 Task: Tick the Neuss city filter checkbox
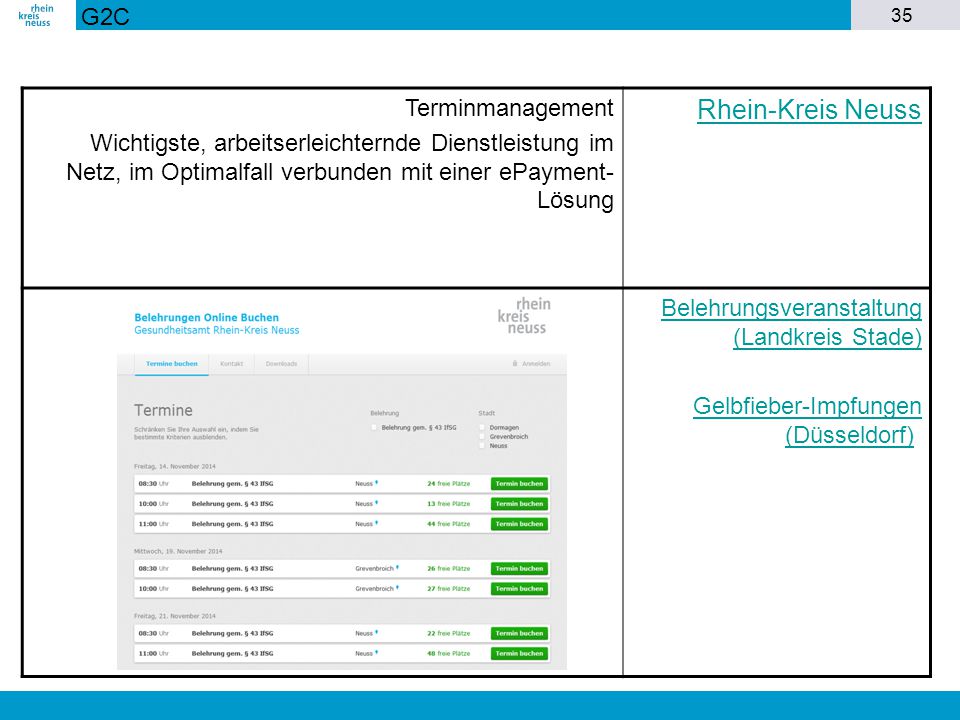tap(482, 446)
